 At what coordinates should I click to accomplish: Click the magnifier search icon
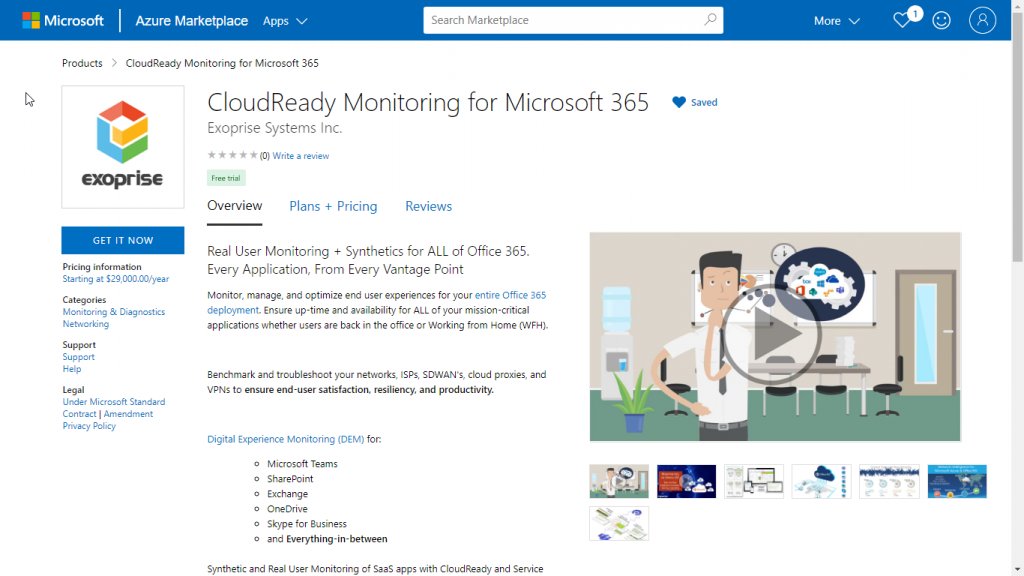(x=710, y=20)
